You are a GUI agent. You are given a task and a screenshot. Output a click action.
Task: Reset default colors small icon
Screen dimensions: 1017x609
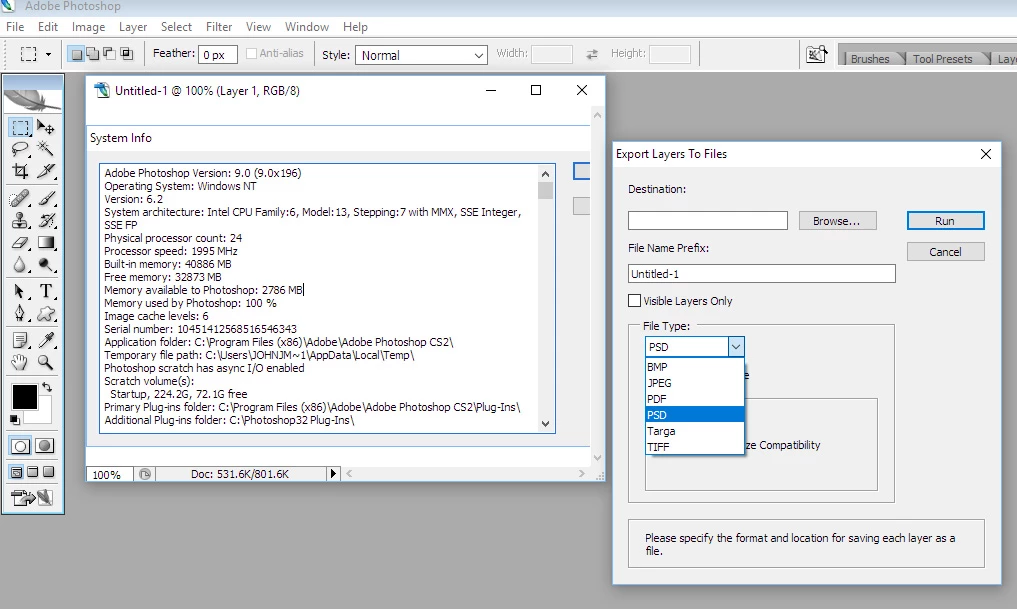point(14,420)
